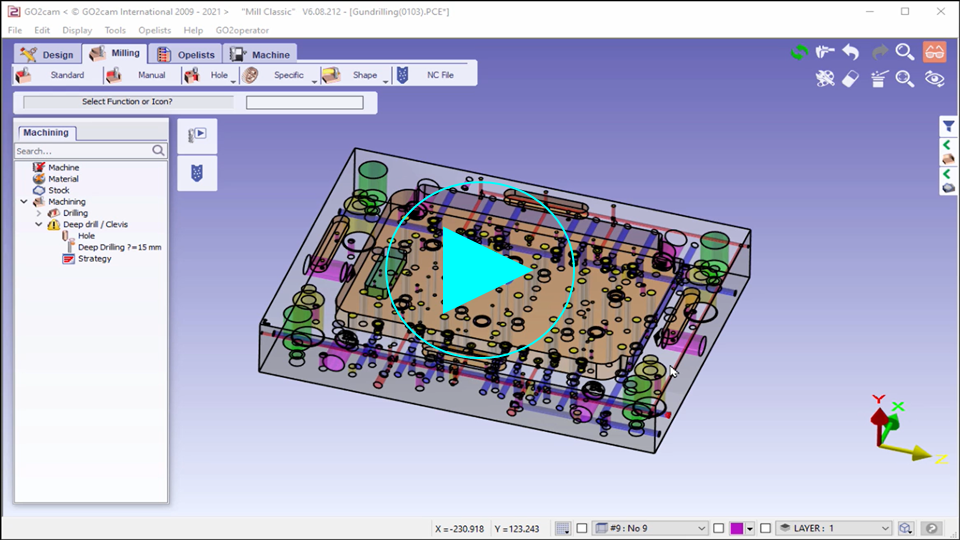Click the magenta color swatch
Image resolution: width=960 pixels, height=540 pixels.
(737, 528)
